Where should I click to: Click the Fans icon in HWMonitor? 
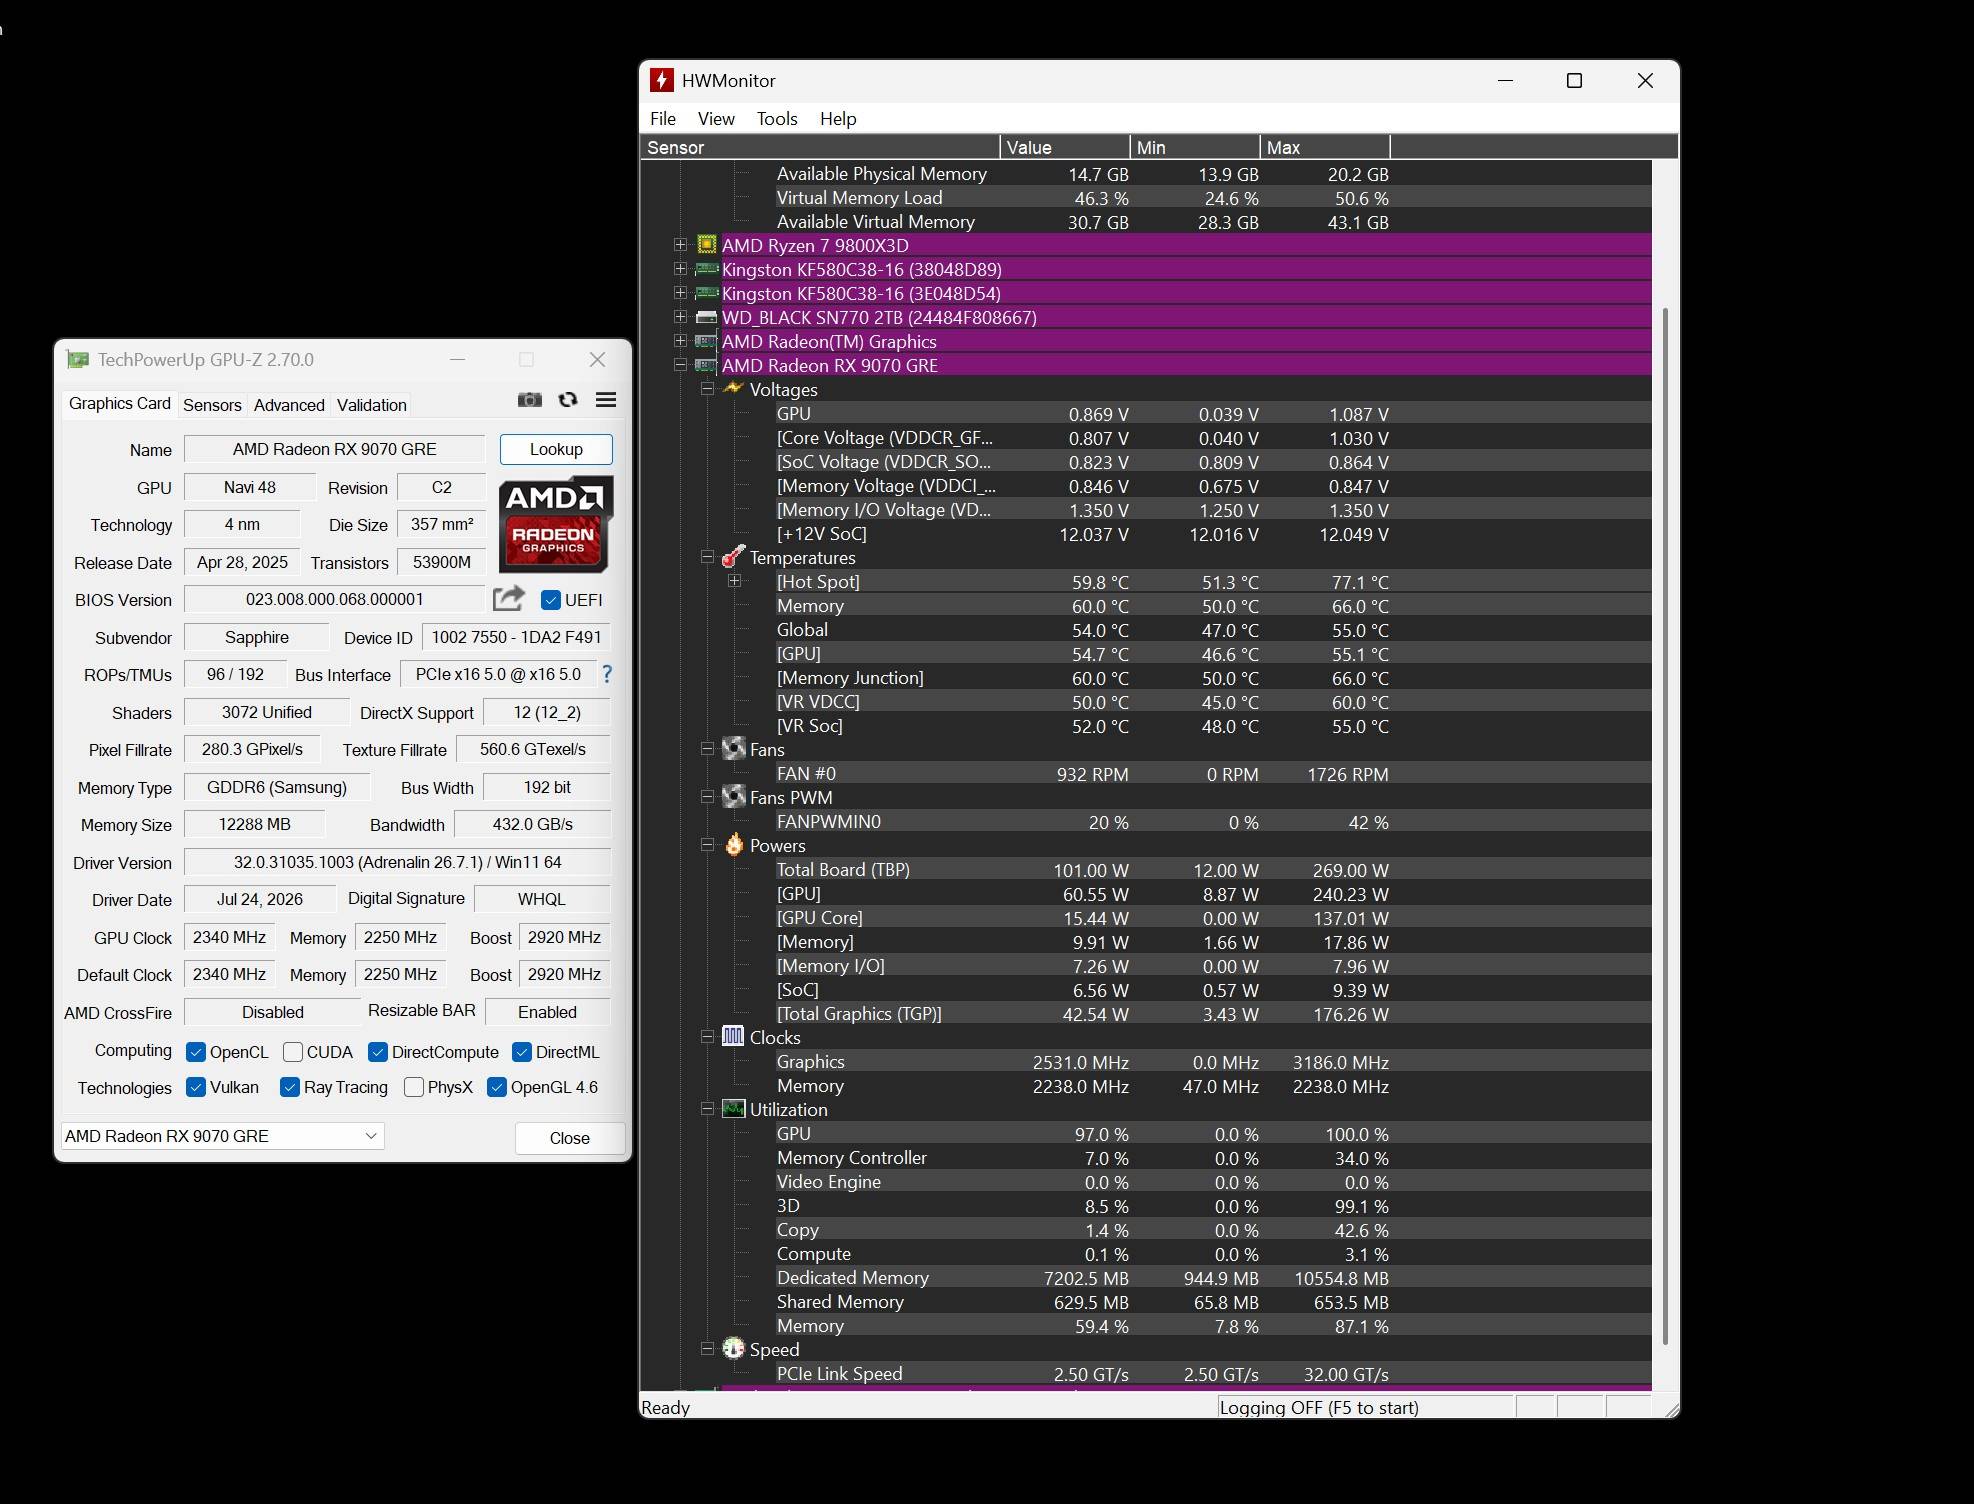pos(734,749)
